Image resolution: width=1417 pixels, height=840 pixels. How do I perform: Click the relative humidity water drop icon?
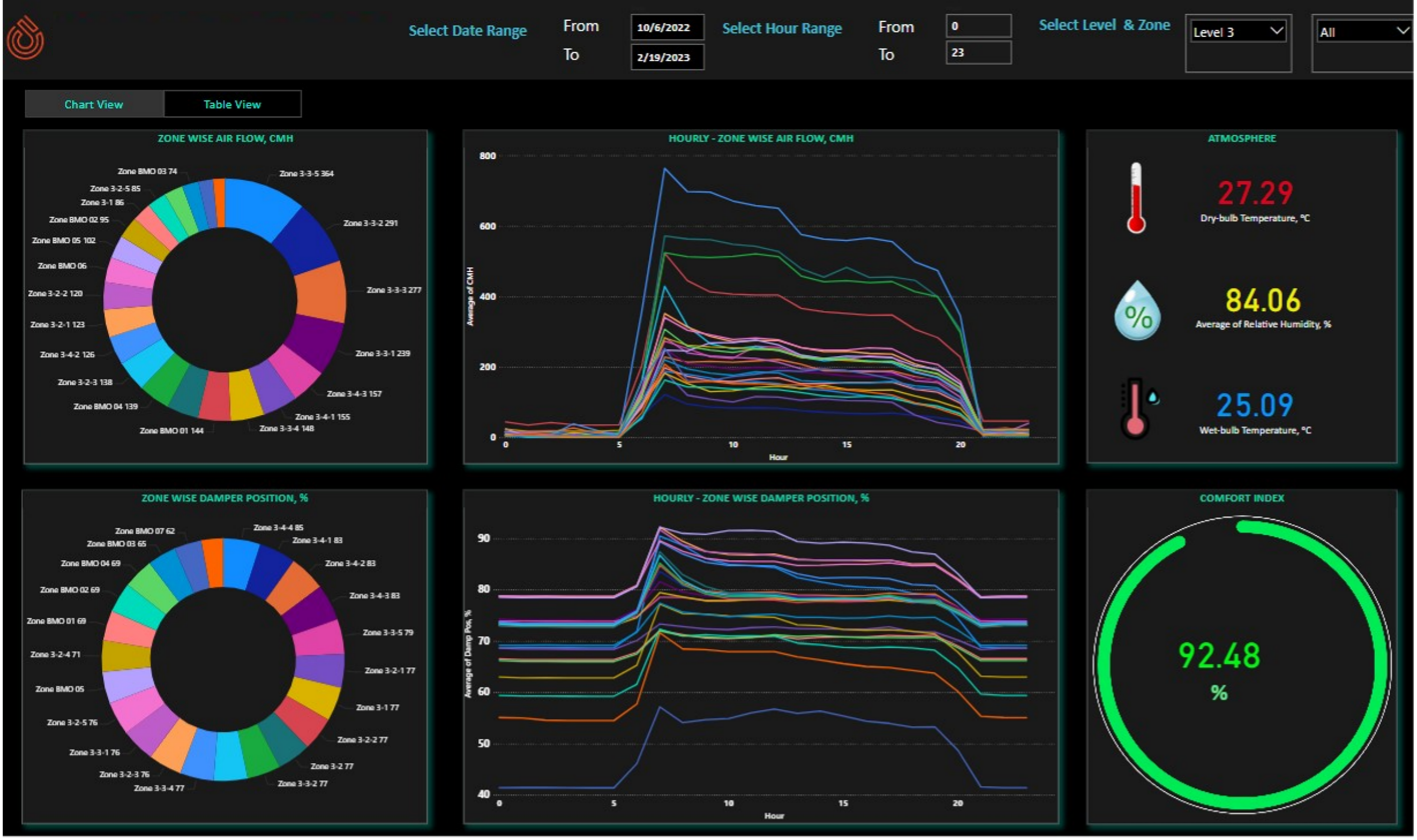tap(1137, 312)
